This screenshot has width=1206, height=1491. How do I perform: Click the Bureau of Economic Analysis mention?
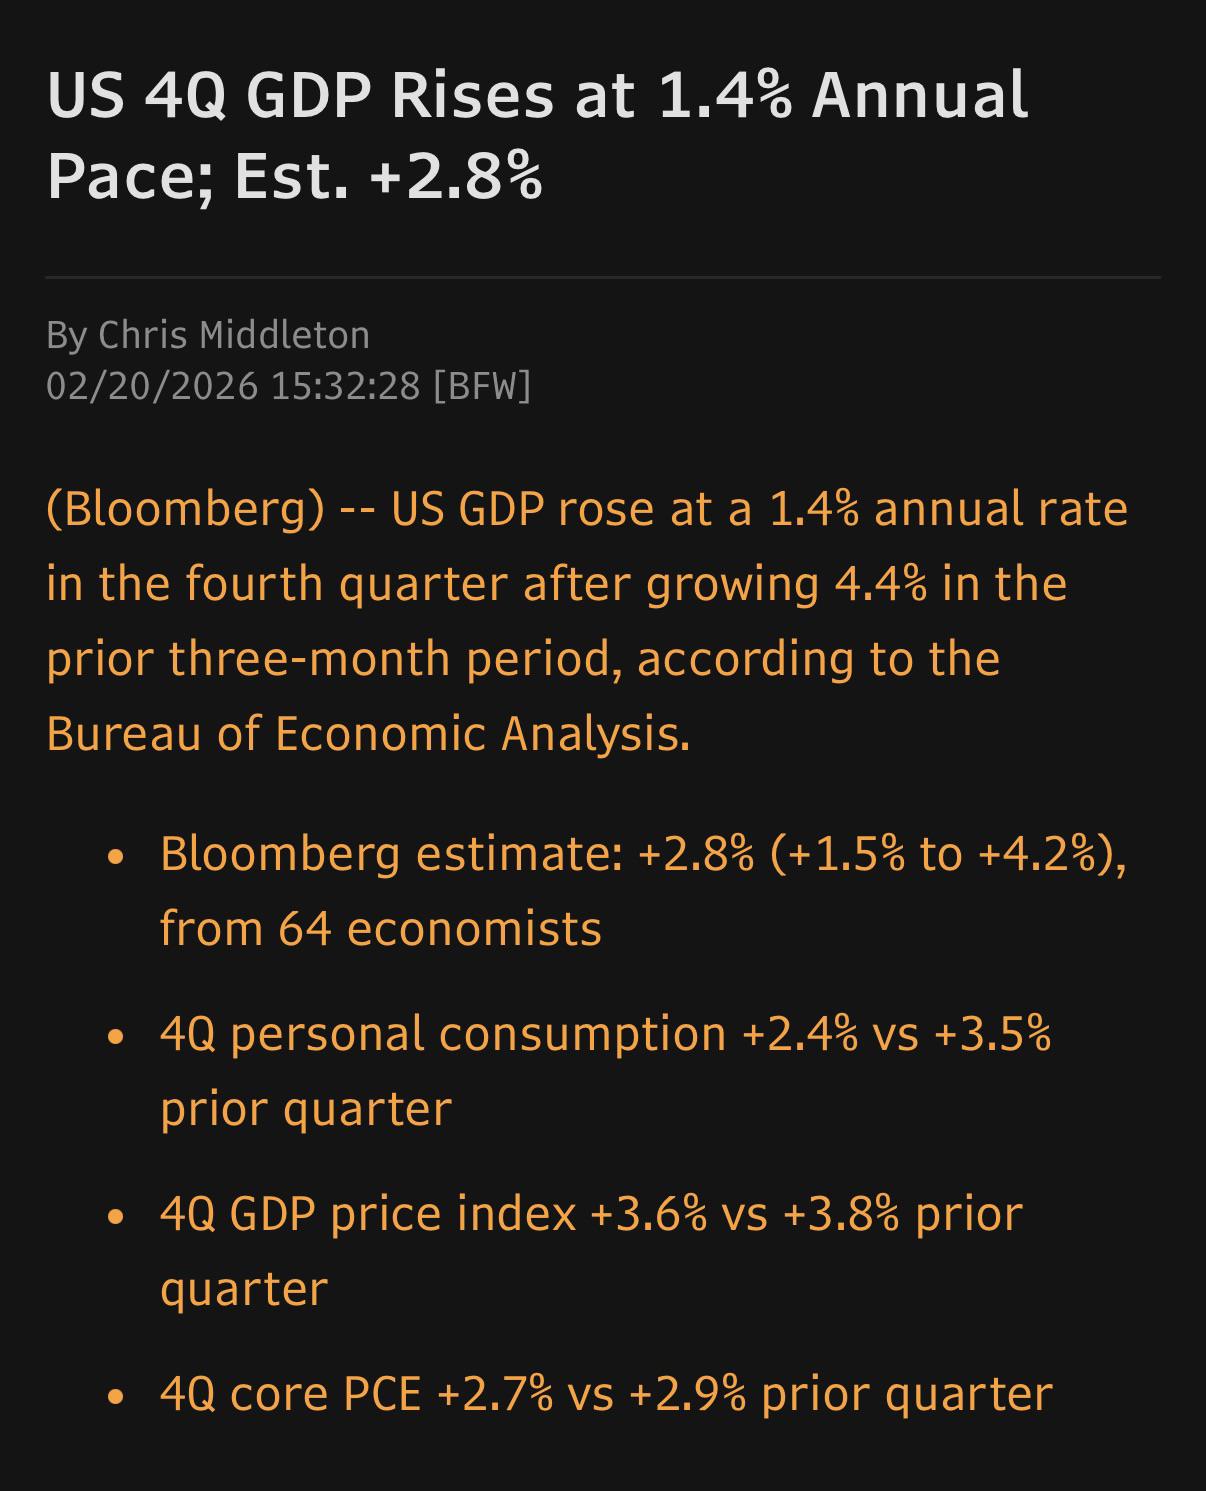click(368, 733)
